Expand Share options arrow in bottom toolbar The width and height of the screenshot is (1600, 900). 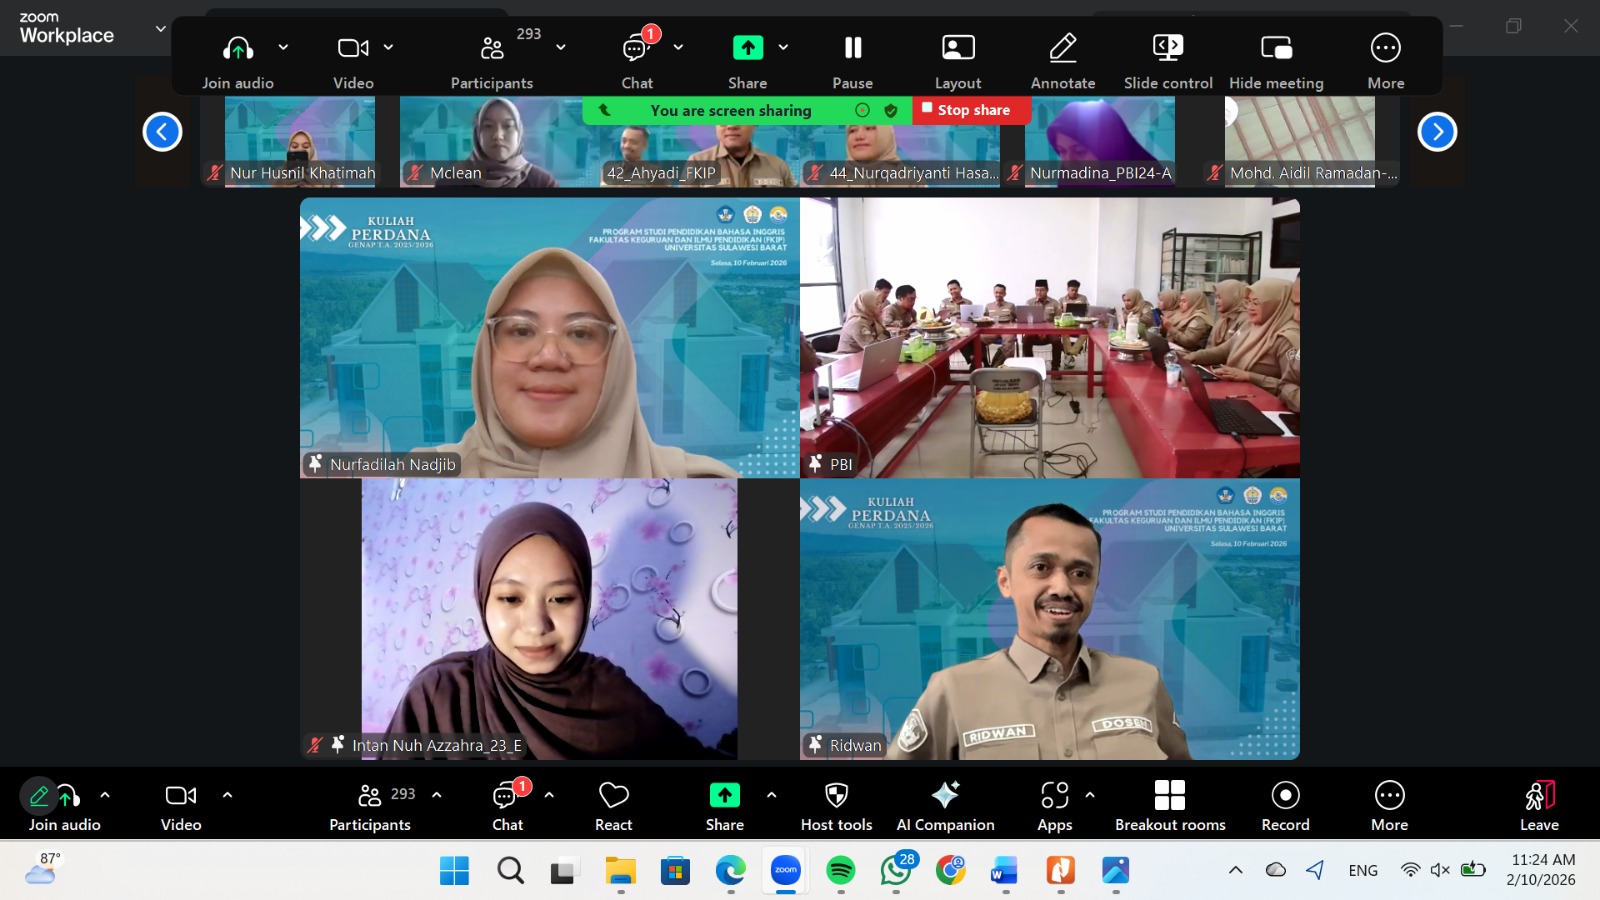pos(771,795)
